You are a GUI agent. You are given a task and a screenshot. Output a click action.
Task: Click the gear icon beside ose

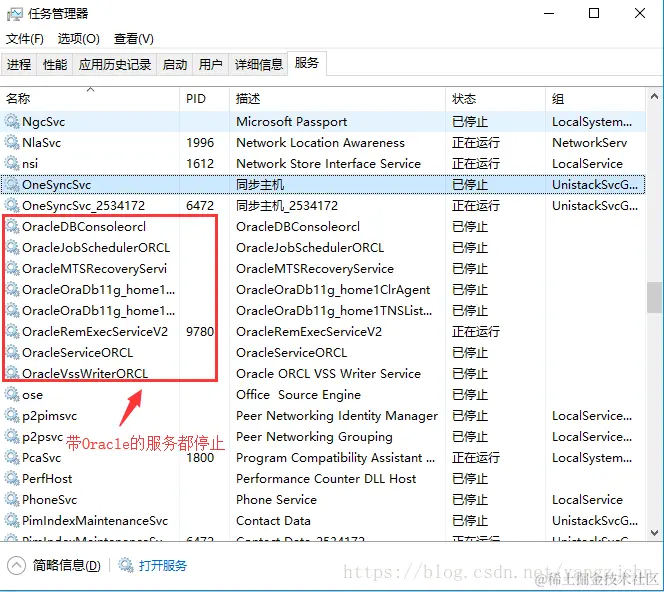tap(12, 395)
